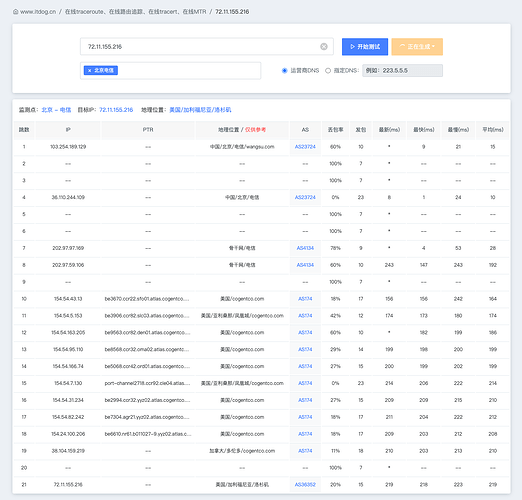Open AS4134 link in hop 7
522x500 pixels.
[305, 248]
